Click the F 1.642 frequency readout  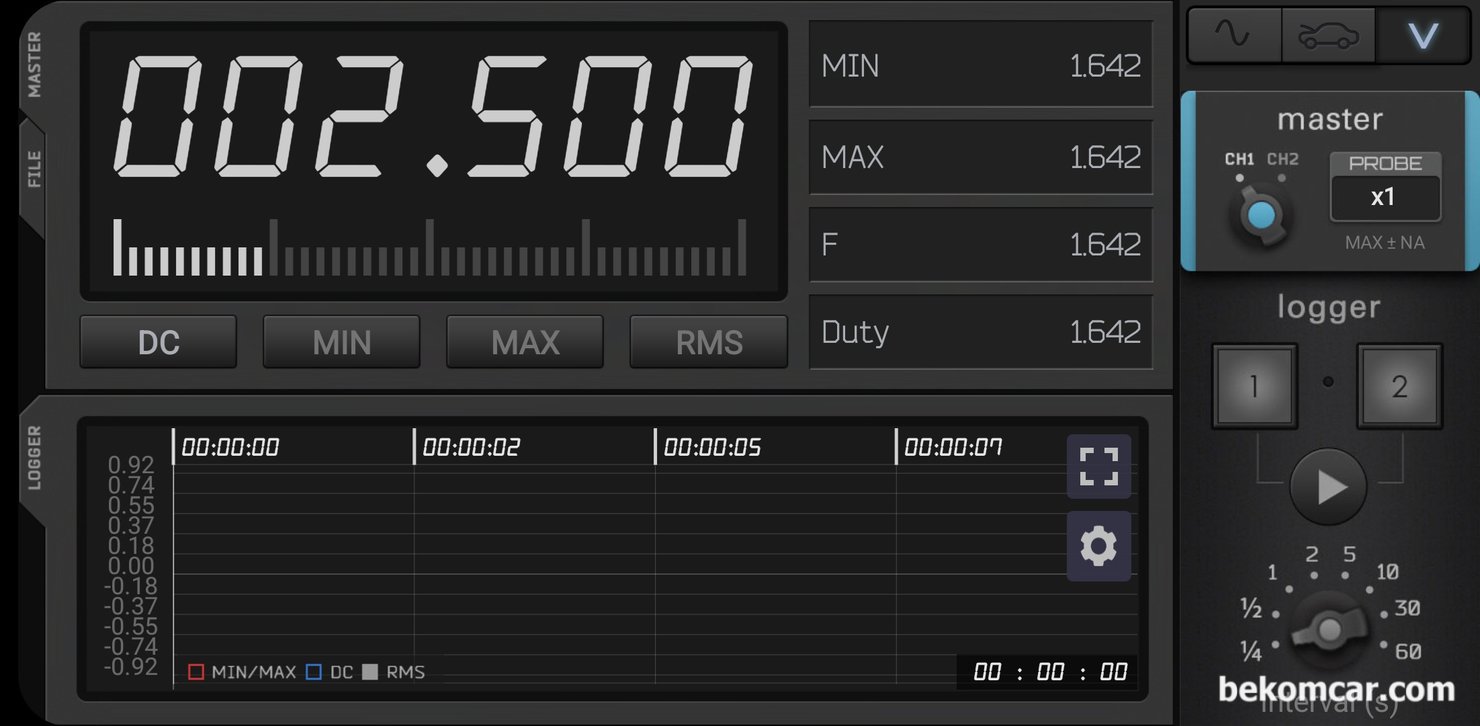[x=980, y=244]
